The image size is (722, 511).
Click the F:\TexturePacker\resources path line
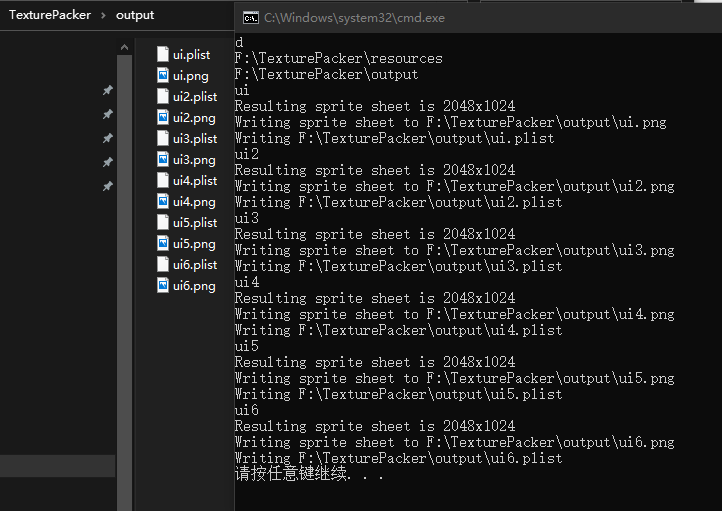338,58
